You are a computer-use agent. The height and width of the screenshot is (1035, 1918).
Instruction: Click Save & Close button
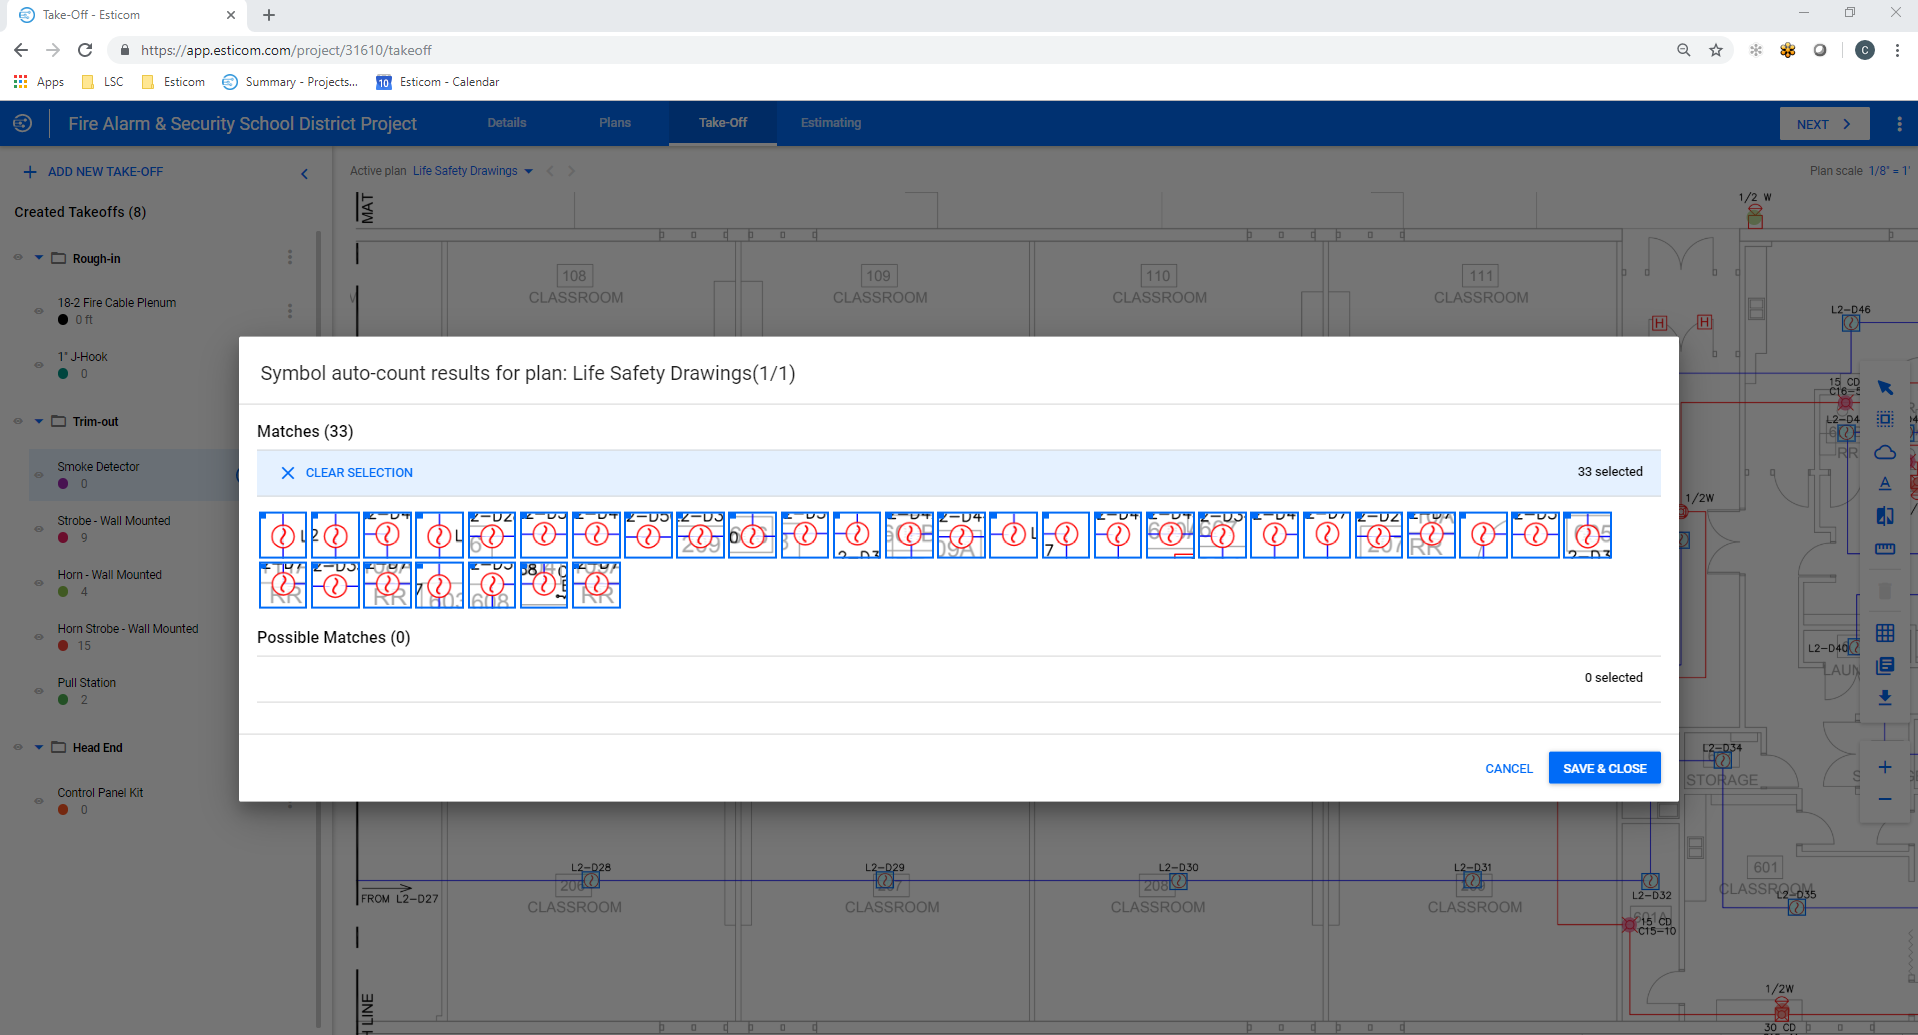(1604, 768)
